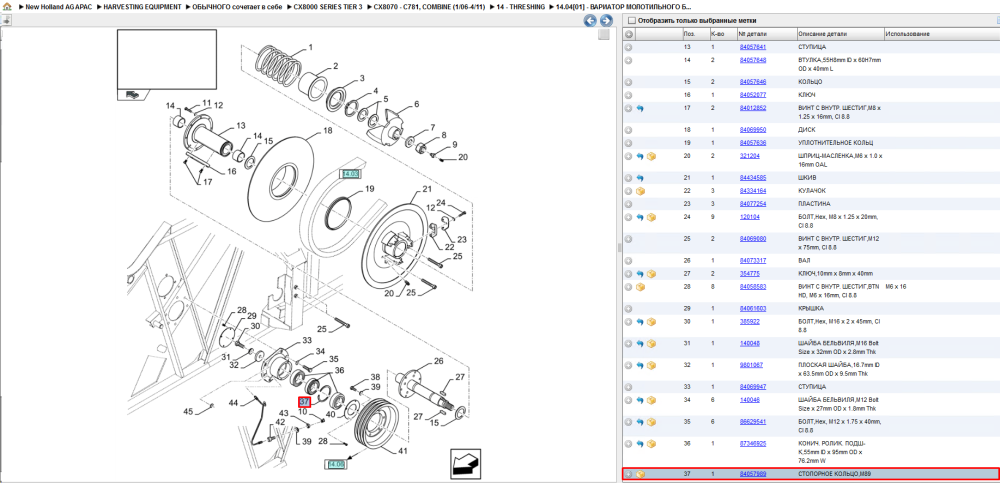Open part number link 84057989
Screen dimensions: 1000x483
click(753, 475)
